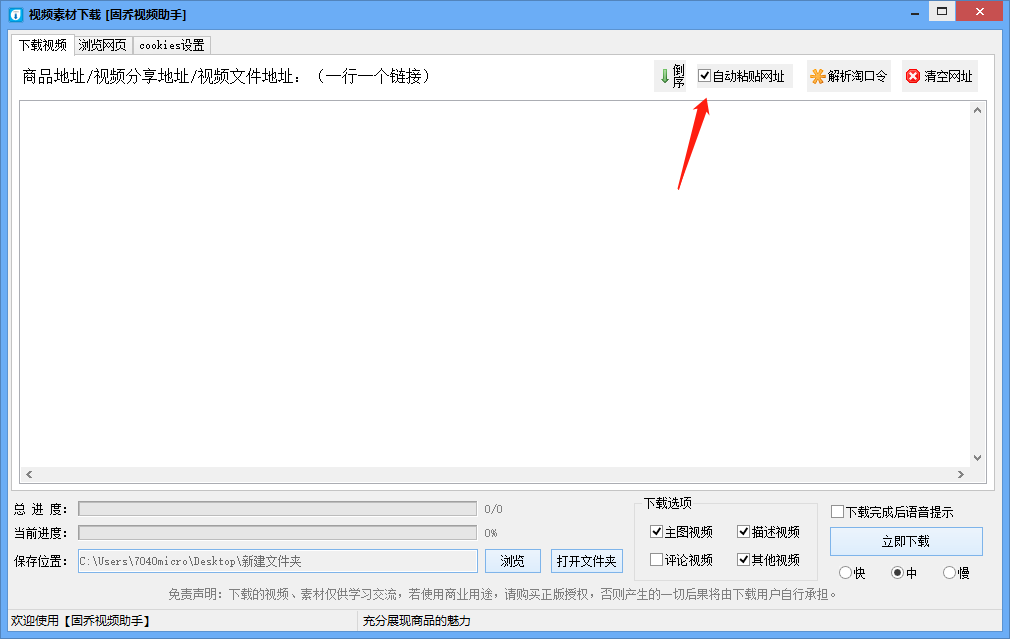Switch to the 浏览网页 tab

(102, 44)
